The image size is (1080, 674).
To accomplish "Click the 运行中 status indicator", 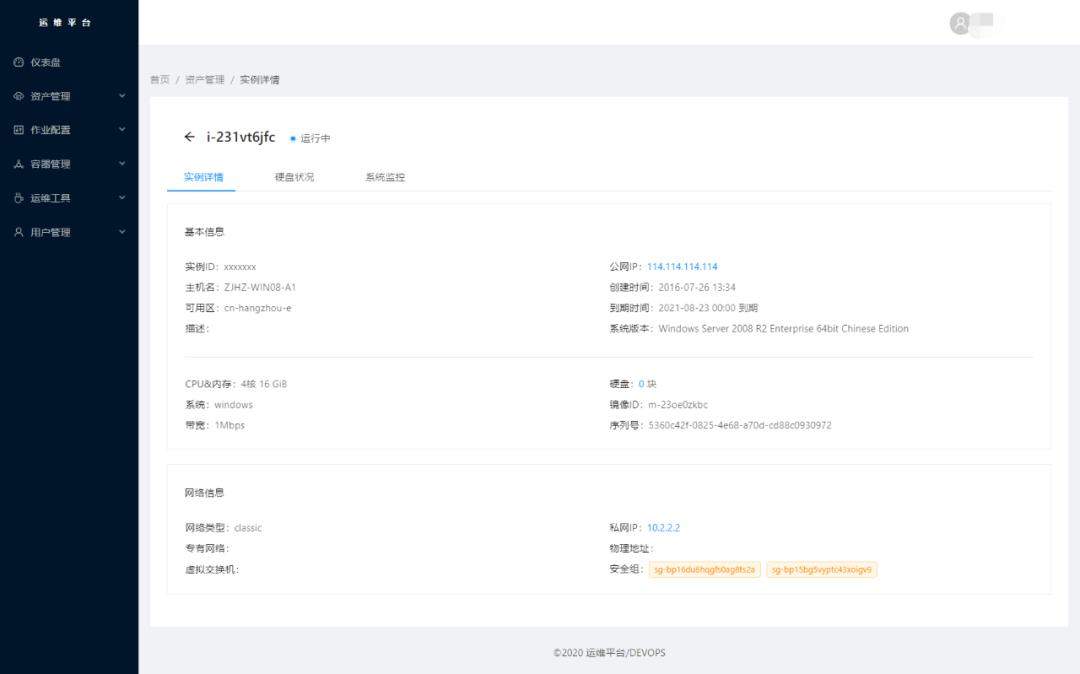I will [310, 138].
